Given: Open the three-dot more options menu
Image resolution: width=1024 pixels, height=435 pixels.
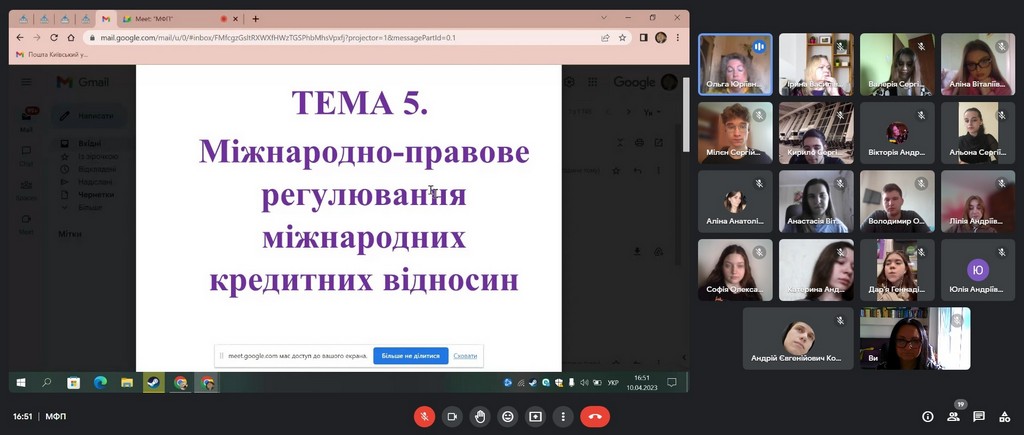Looking at the screenshot, I should (x=564, y=416).
